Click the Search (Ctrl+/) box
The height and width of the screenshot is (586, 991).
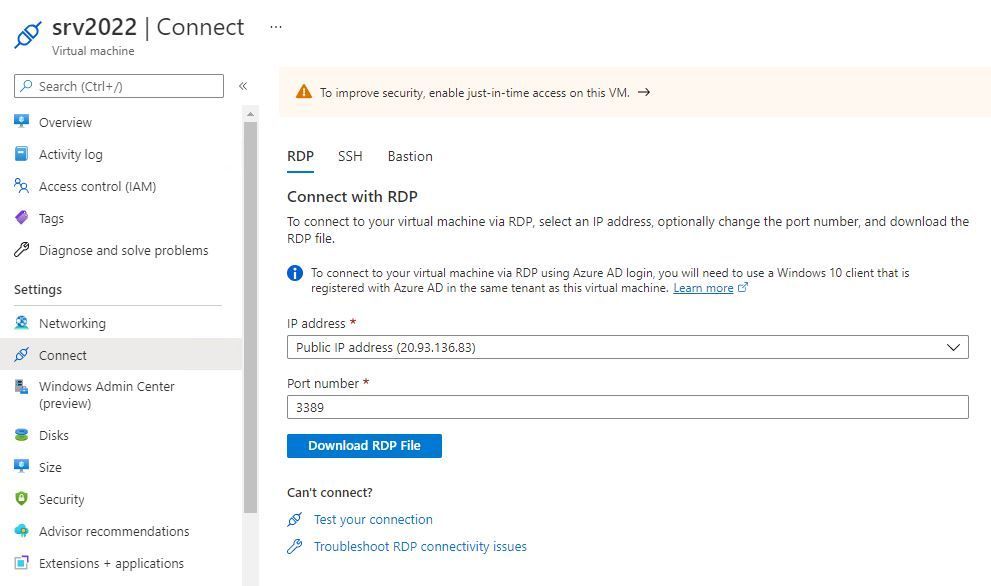[x=119, y=86]
